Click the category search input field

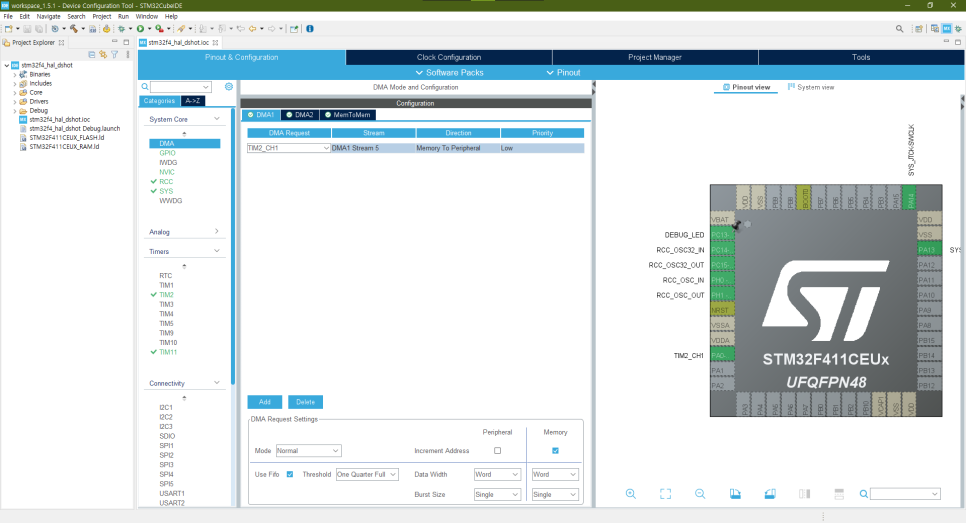point(181,87)
